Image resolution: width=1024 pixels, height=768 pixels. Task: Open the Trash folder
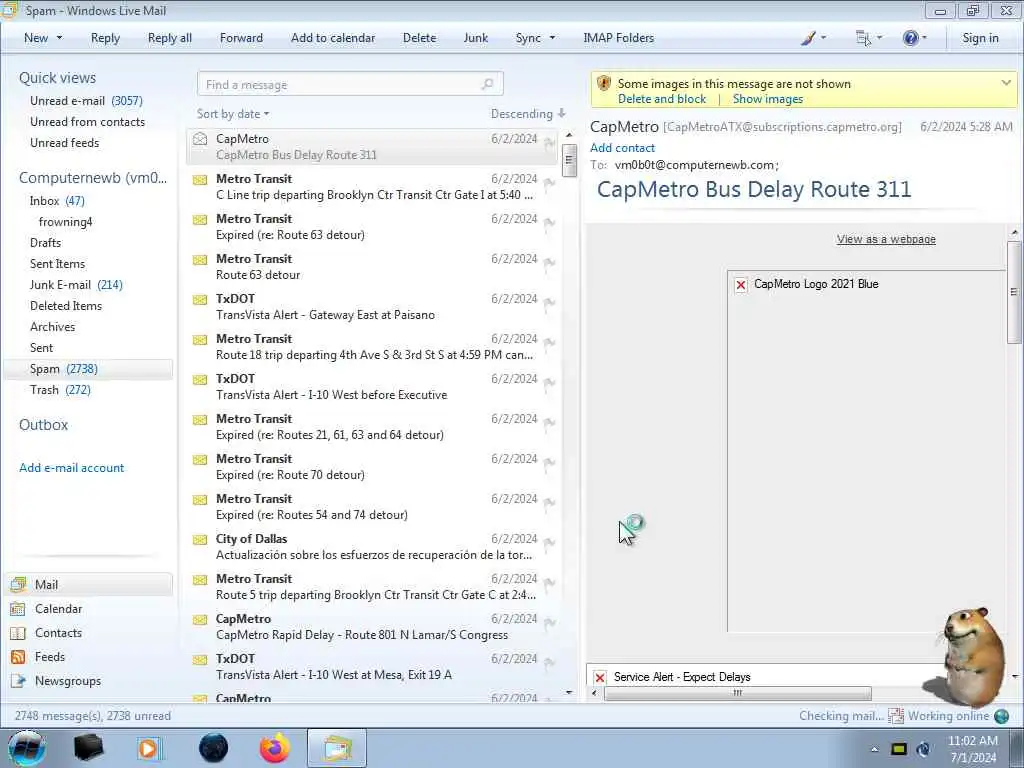click(60, 390)
